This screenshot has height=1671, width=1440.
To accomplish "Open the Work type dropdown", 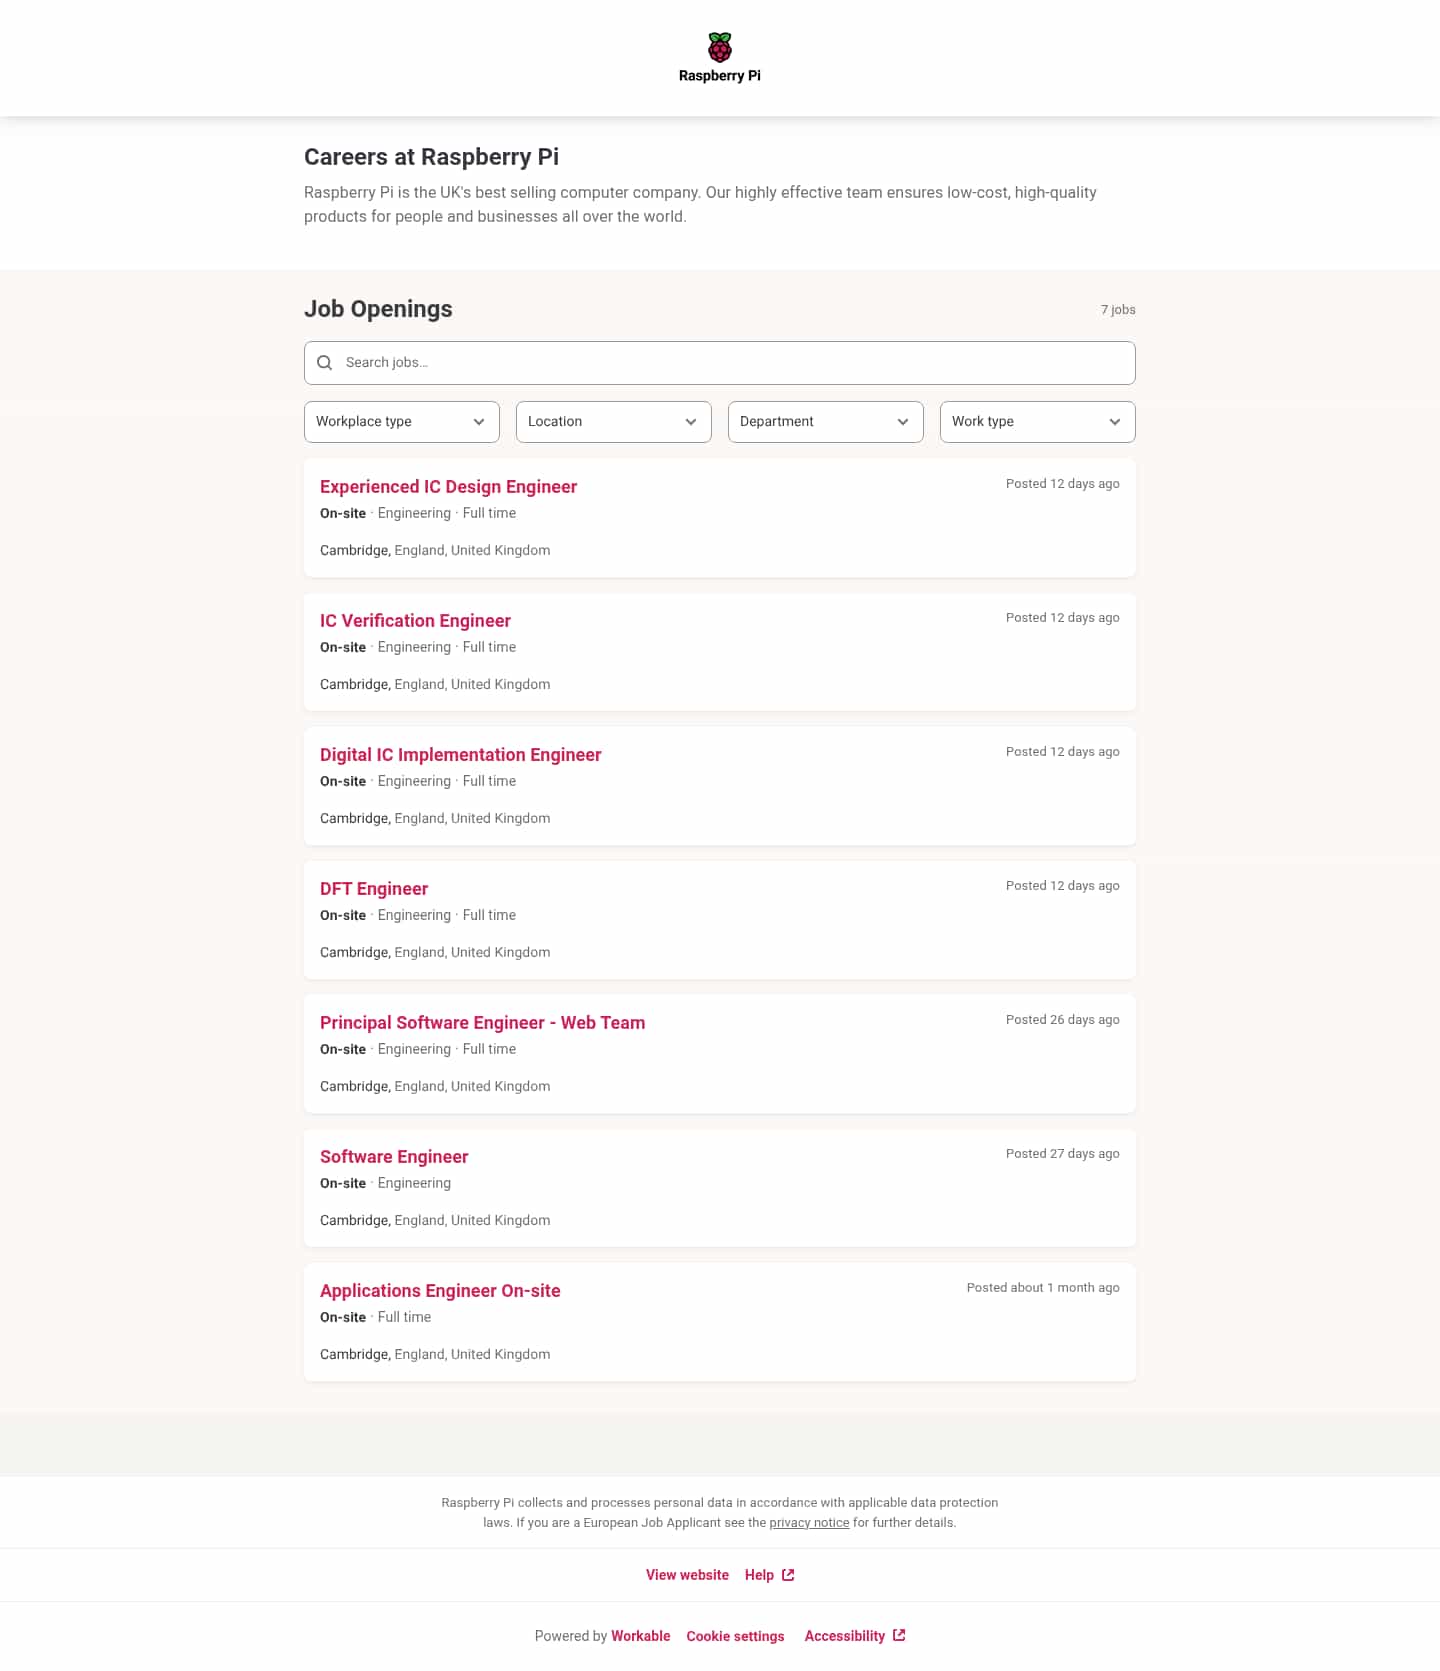I will click(x=1038, y=422).
